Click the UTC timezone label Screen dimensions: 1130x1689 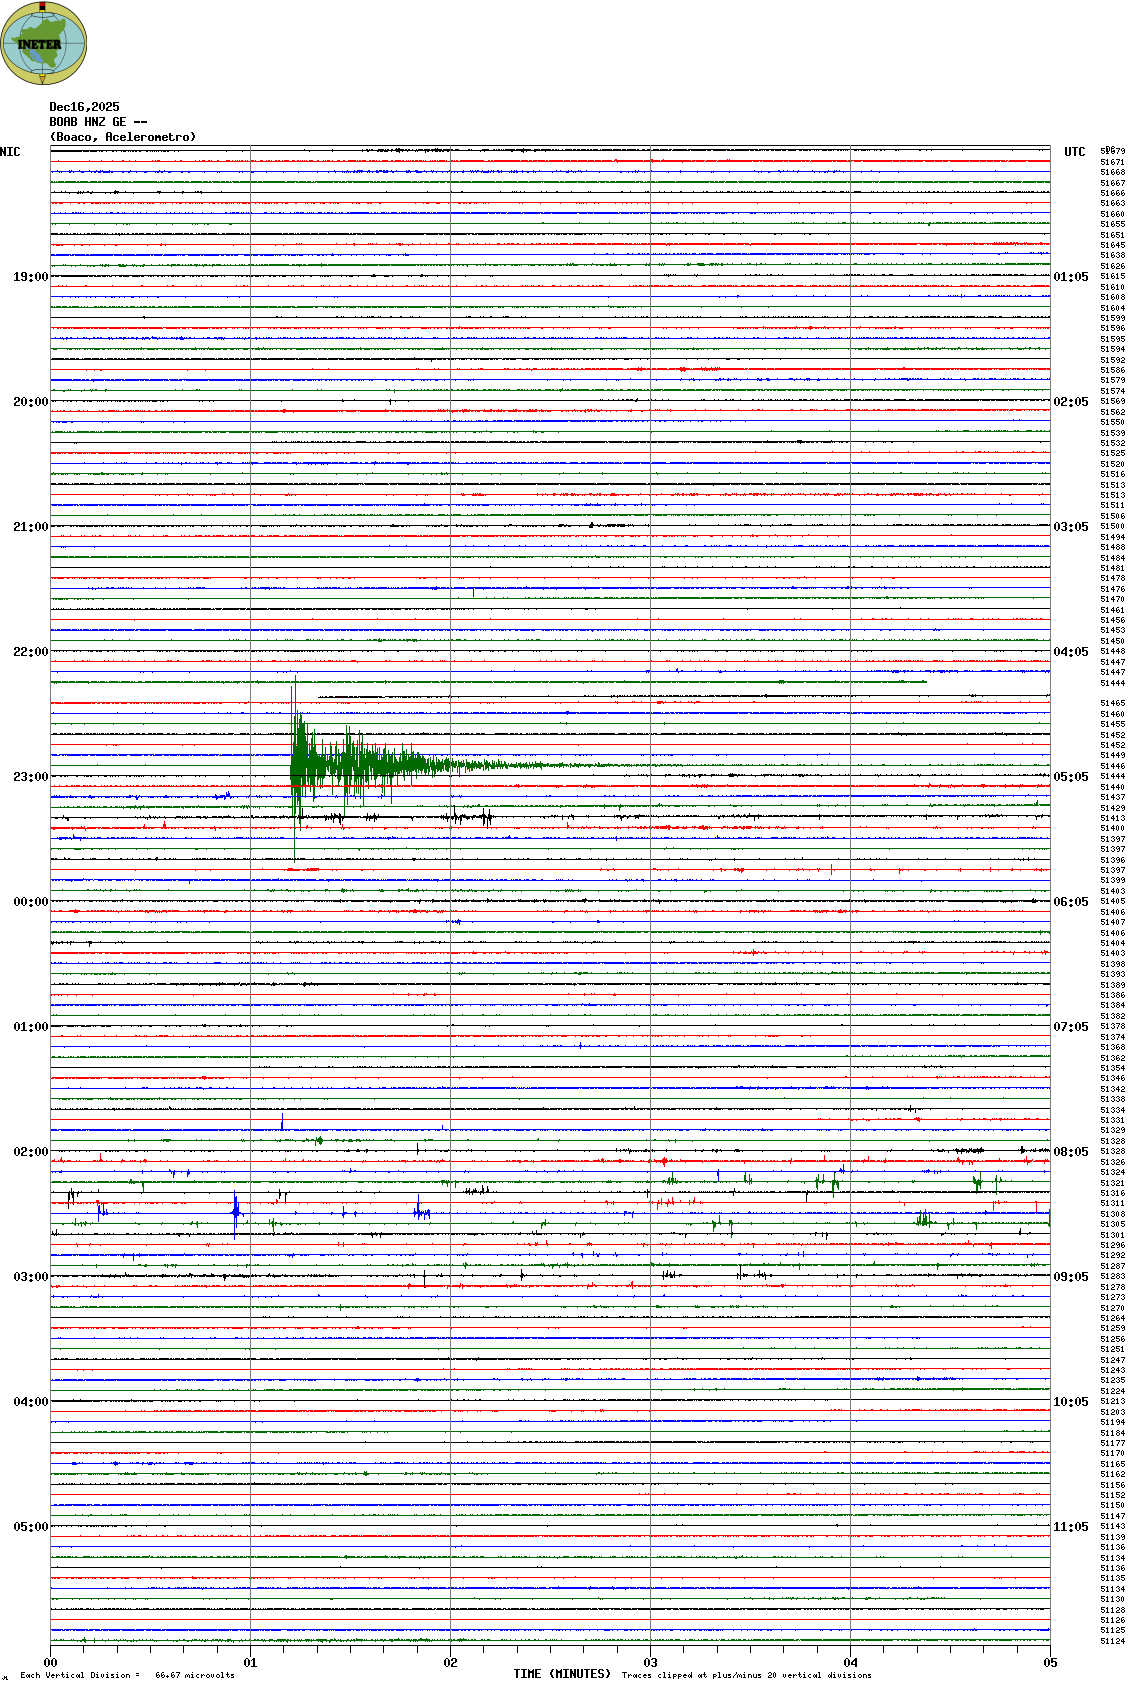(1074, 152)
